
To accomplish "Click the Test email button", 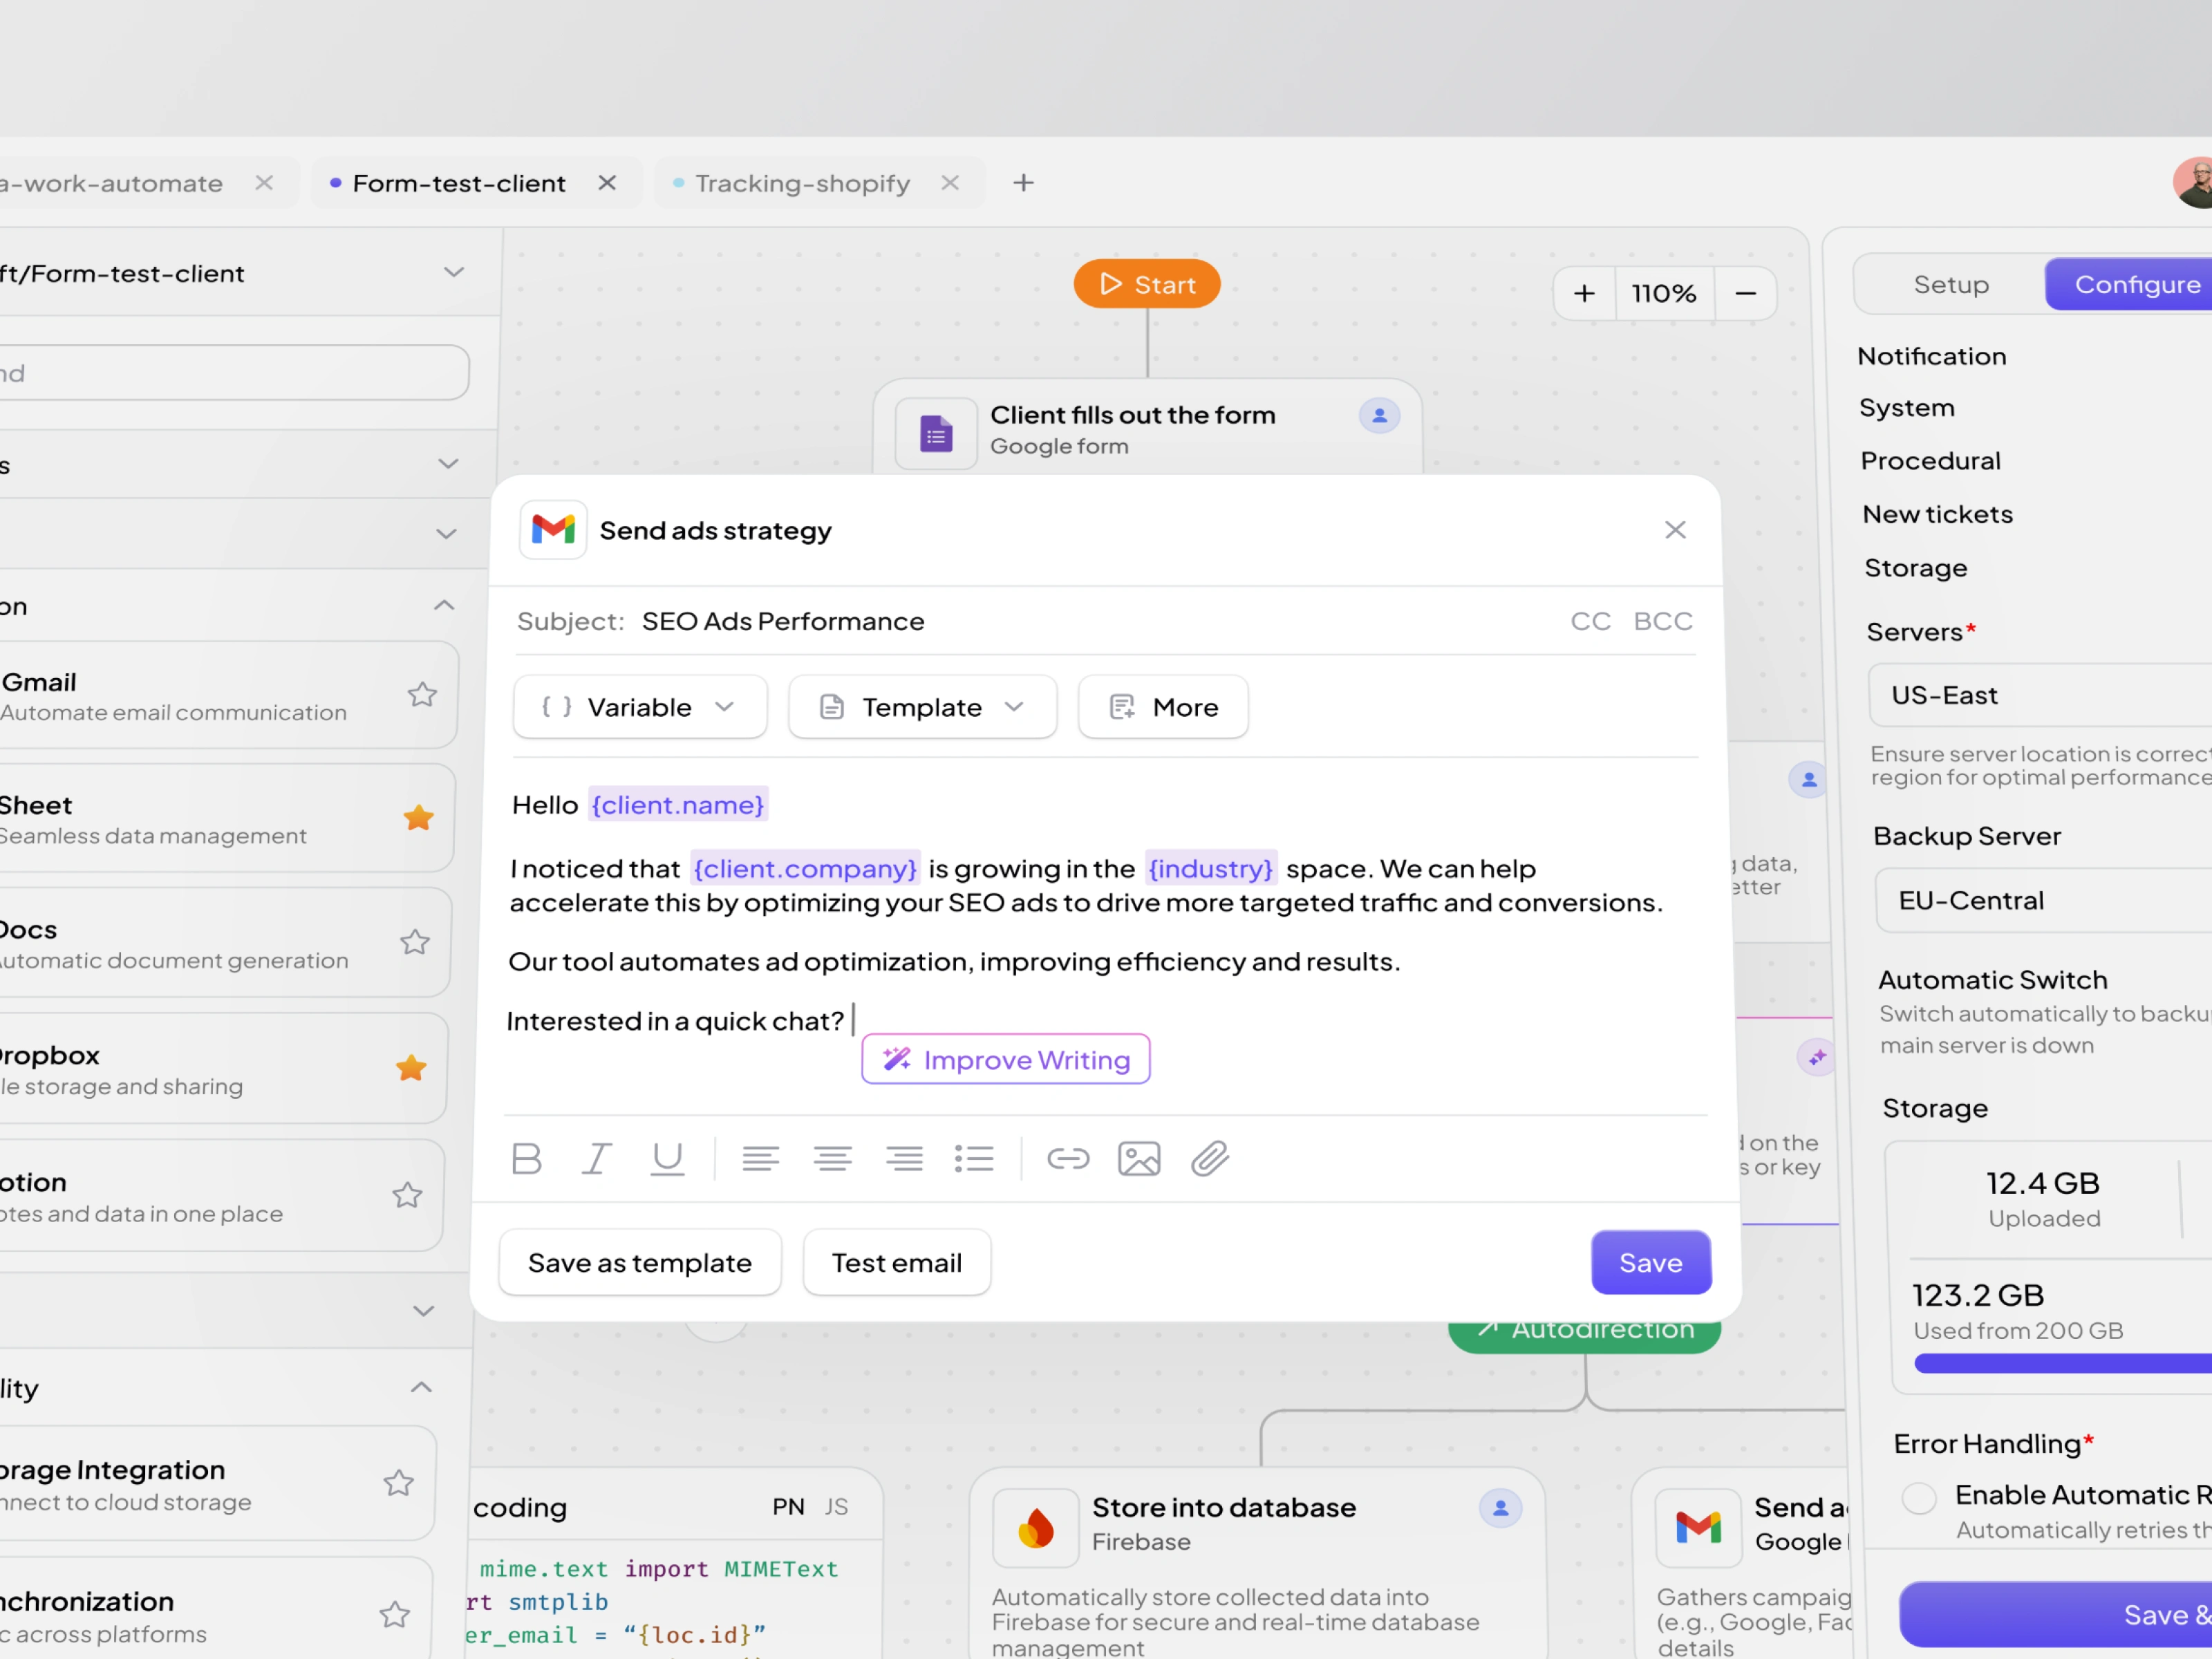I will [897, 1262].
